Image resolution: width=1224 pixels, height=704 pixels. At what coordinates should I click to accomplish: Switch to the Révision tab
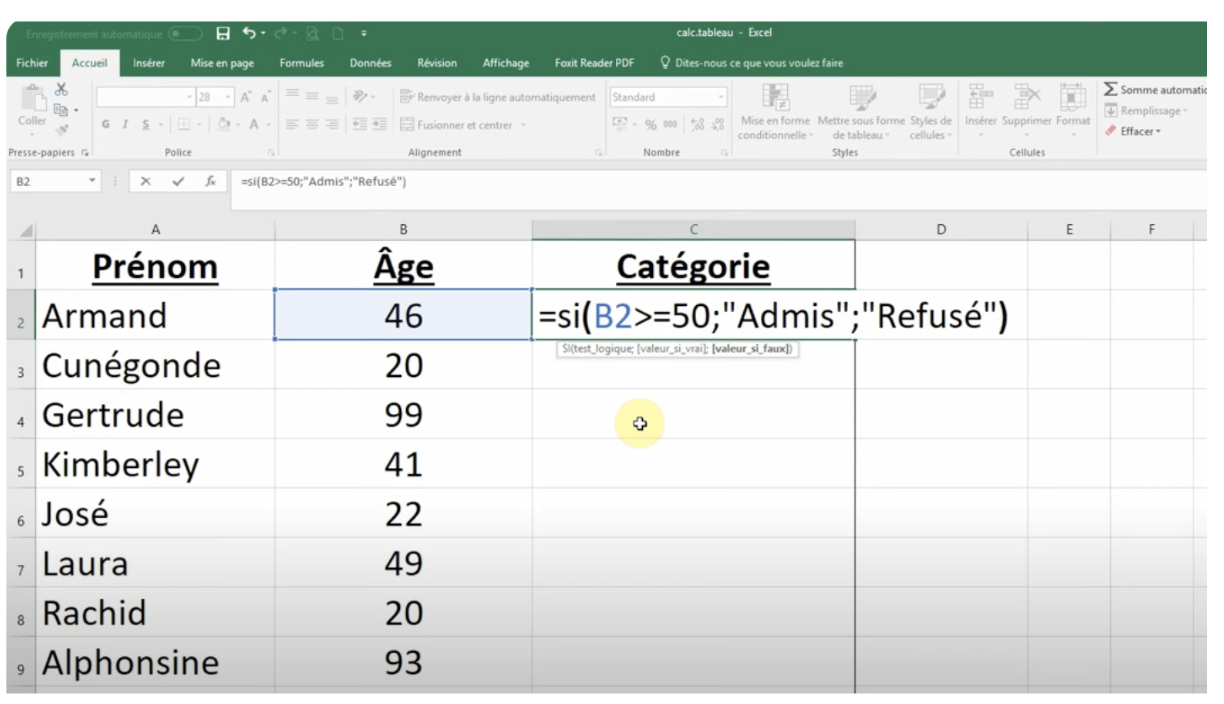pyautogui.click(x=437, y=63)
